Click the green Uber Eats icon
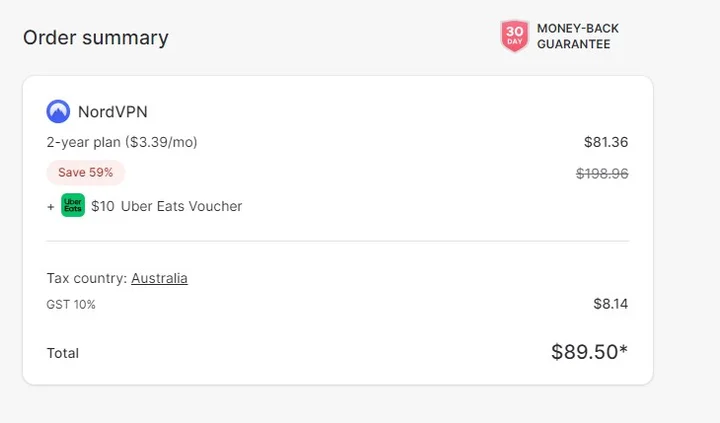 [73, 206]
